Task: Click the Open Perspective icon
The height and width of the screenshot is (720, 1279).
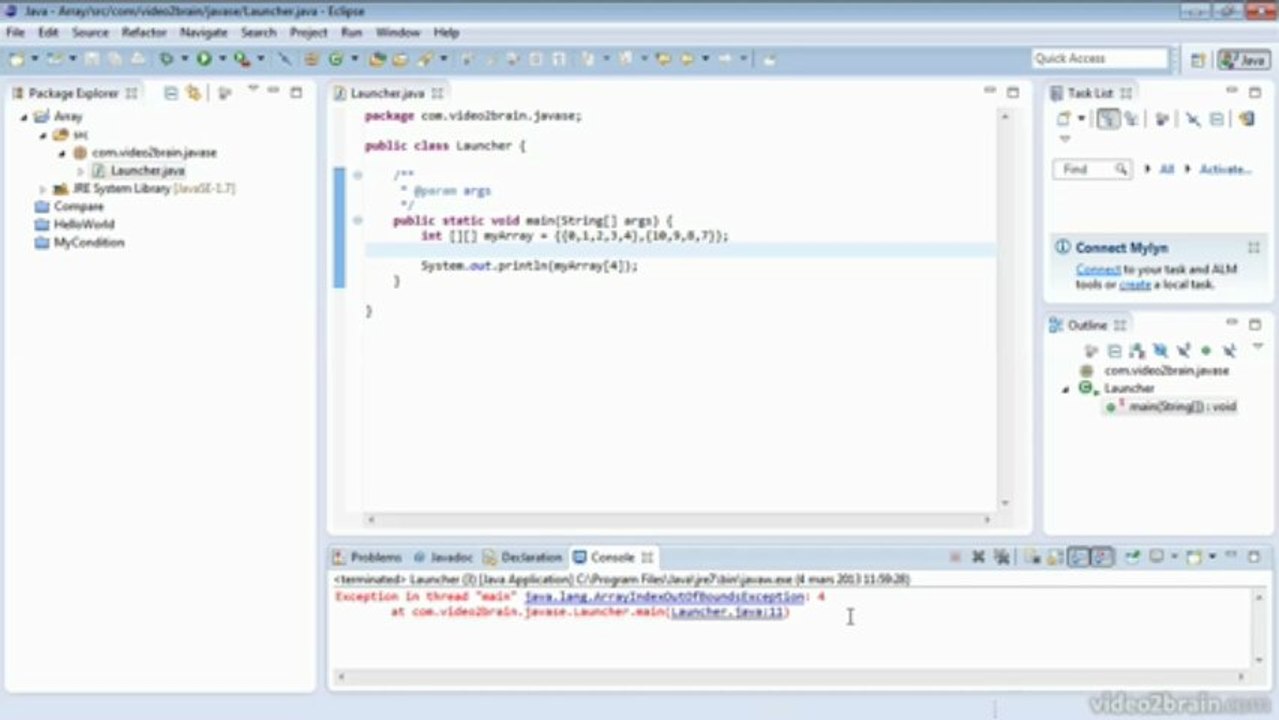Action: [x=1197, y=59]
